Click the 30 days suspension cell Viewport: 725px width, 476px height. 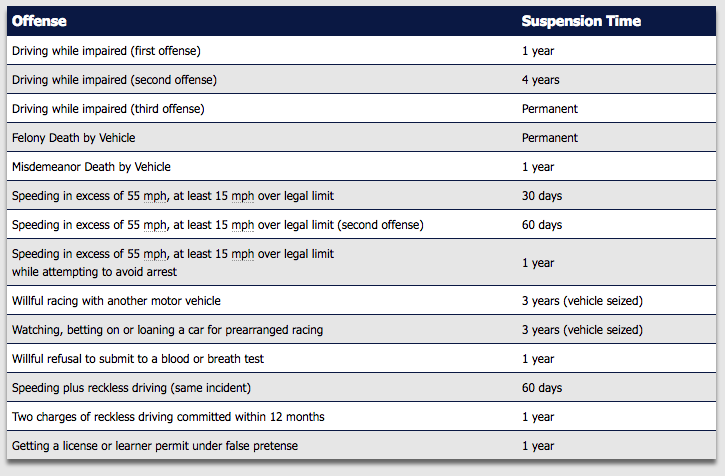tap(542, 196)
